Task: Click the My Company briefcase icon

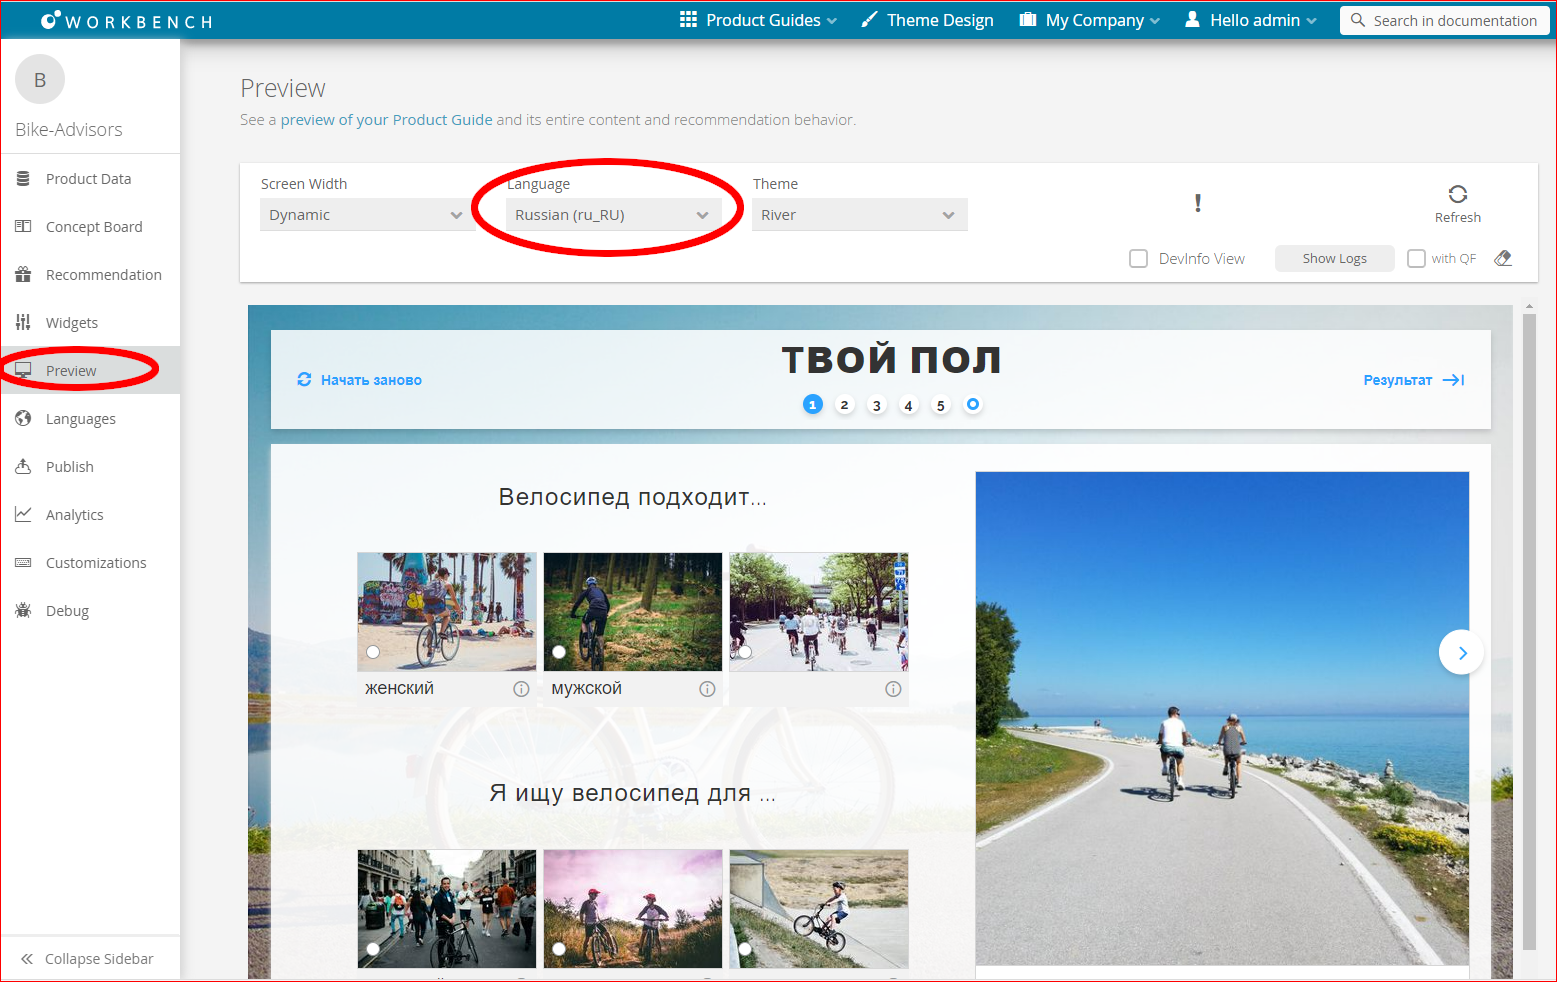Action: (1028, 20)
